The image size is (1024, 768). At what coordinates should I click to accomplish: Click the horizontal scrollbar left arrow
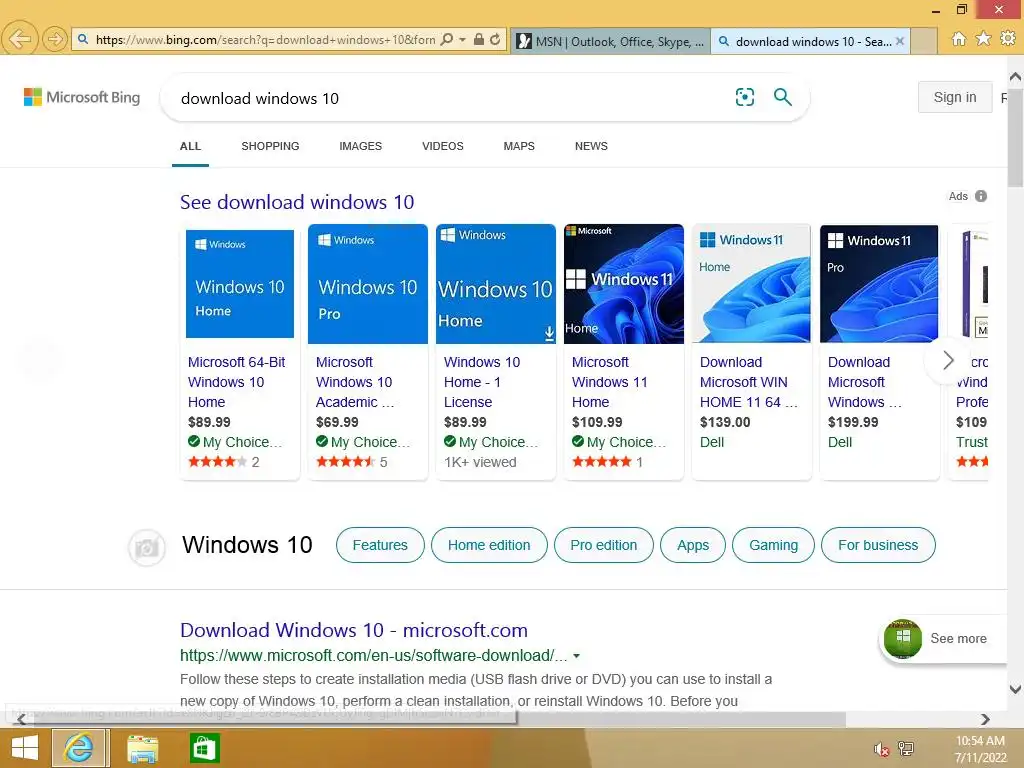point(21,719)
